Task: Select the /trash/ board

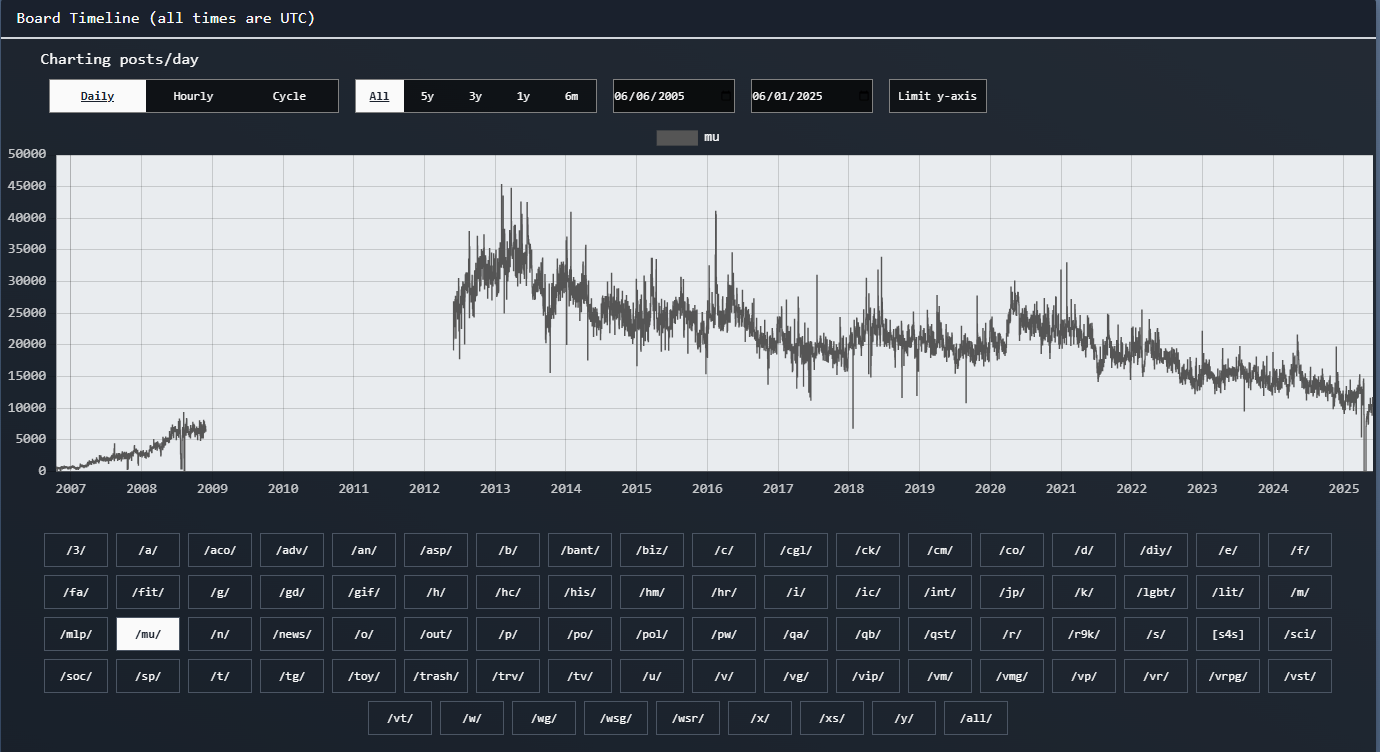Action: click(x=436, y=676)
